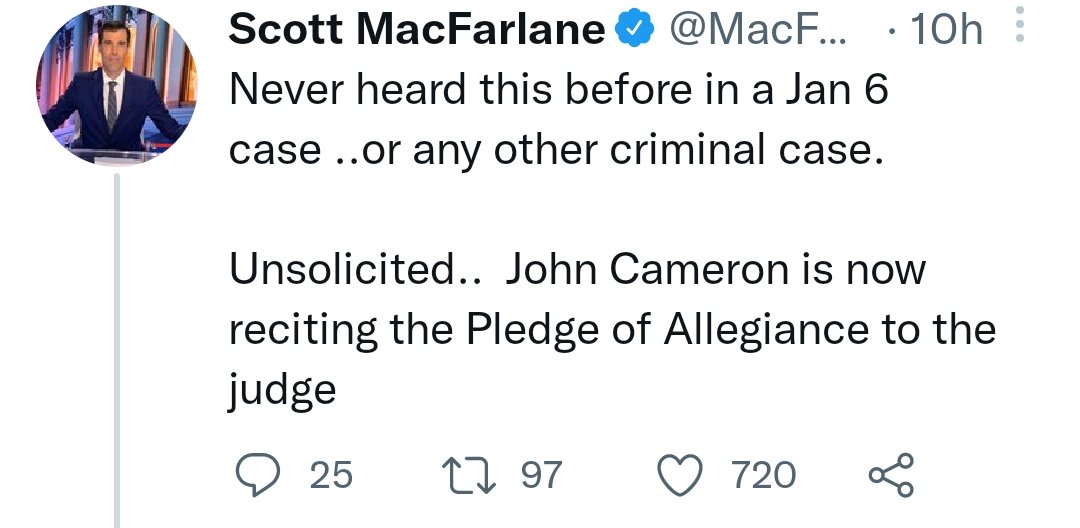Click the Scott MacFarlane display name
Screen dimensions: 1080x528
(417, 33)
